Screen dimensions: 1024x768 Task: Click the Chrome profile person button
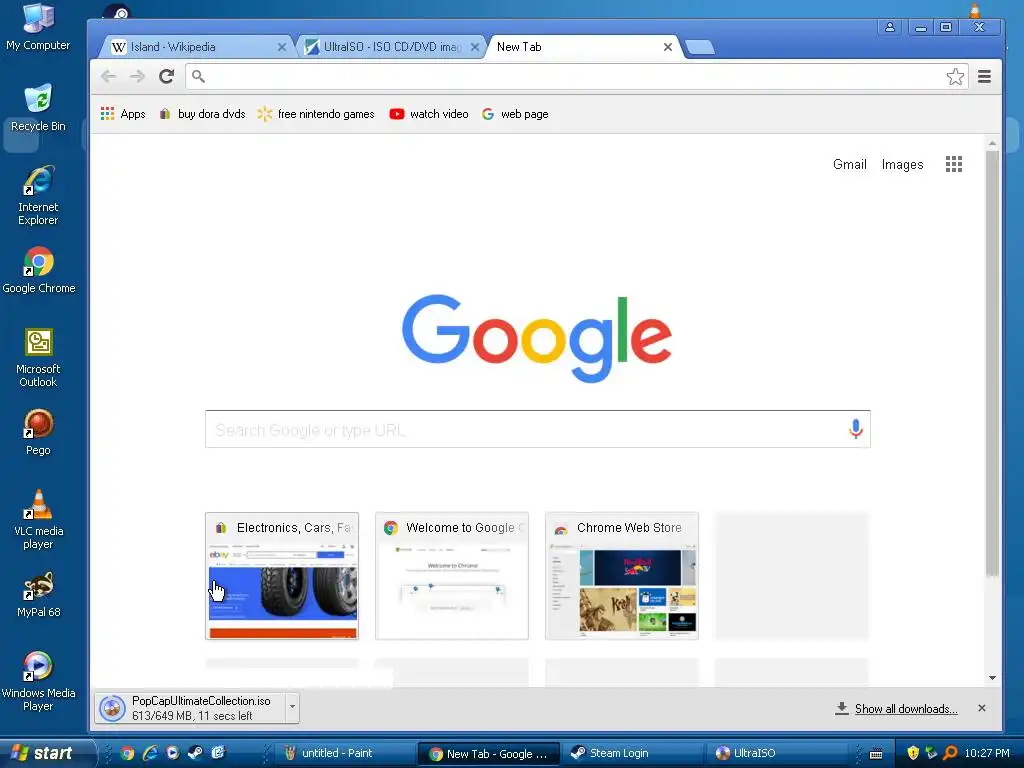pos(889,27)
